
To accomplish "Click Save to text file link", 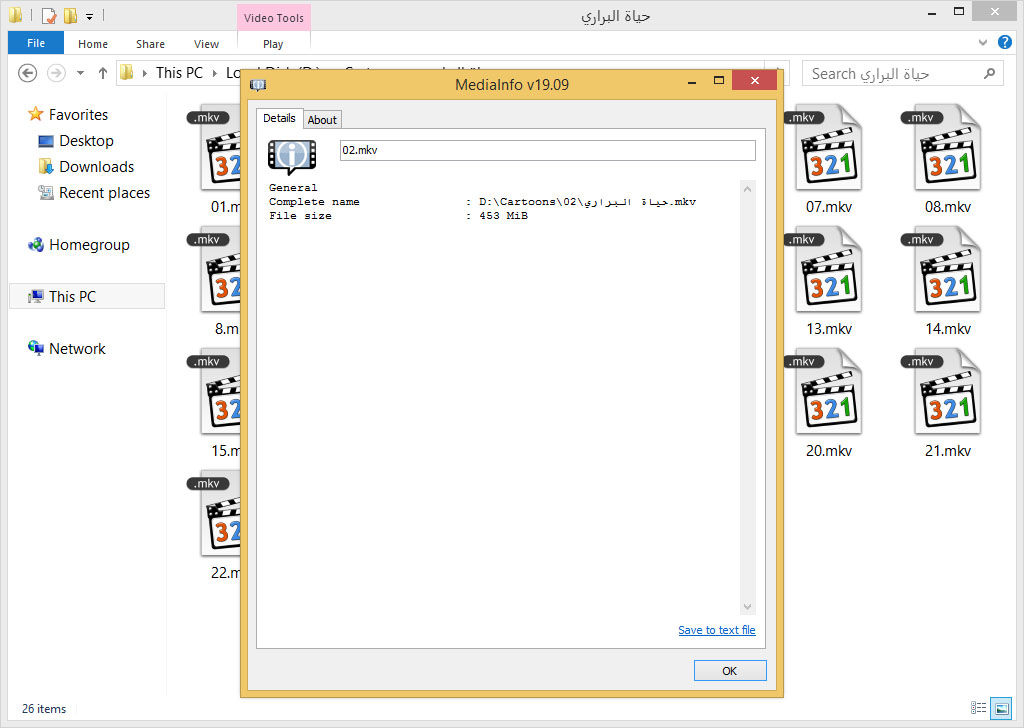I will [716, 630].
